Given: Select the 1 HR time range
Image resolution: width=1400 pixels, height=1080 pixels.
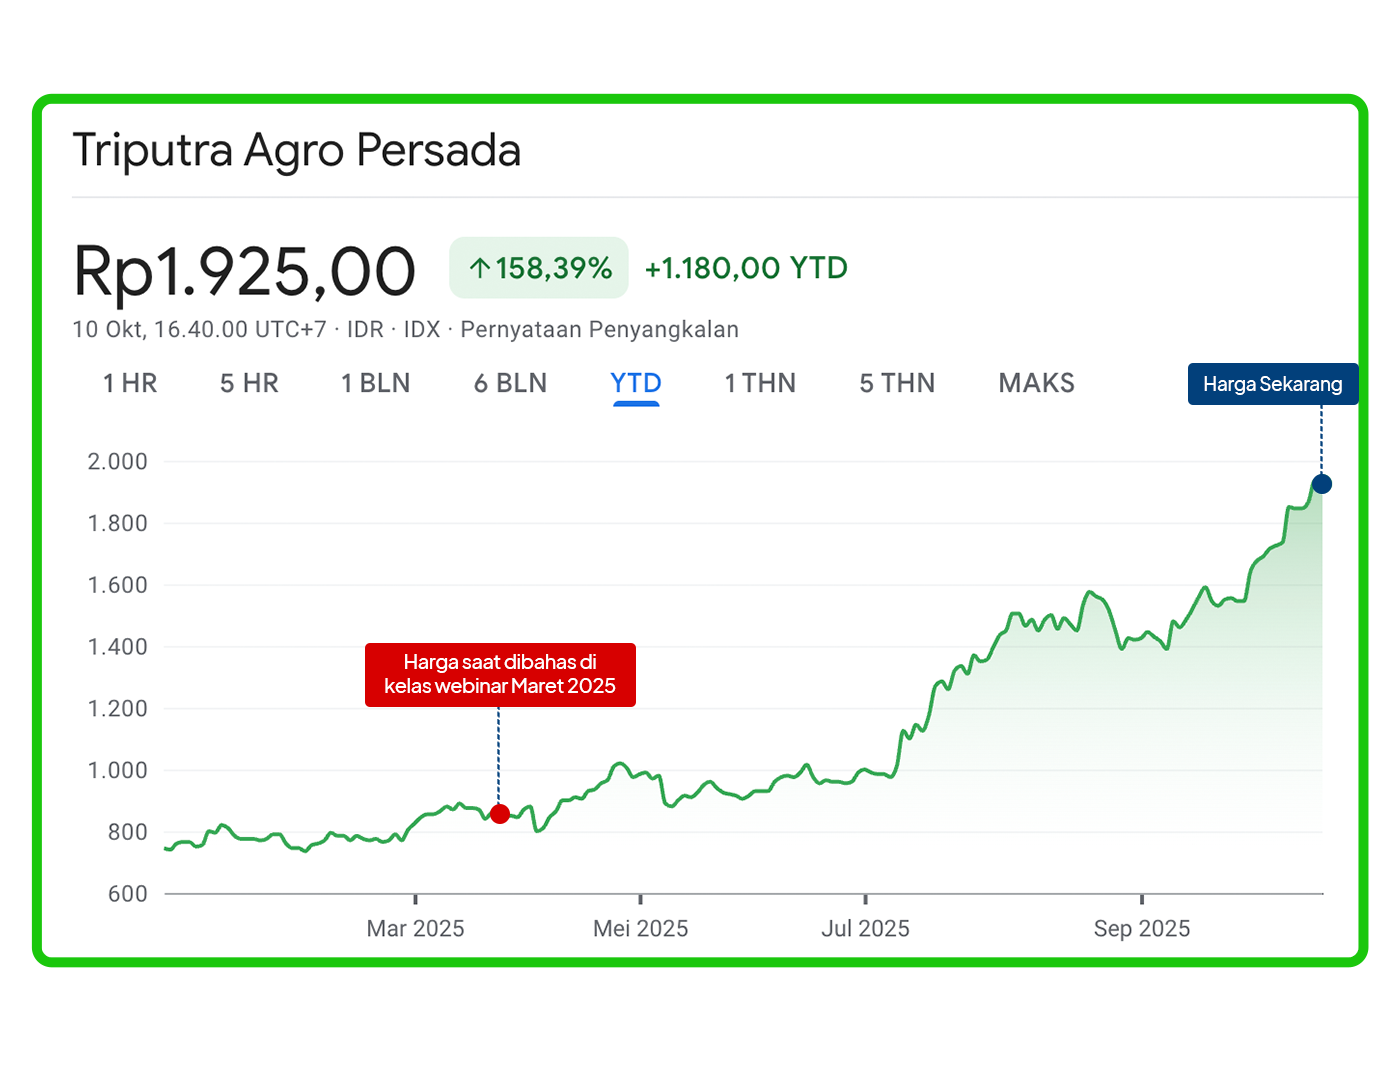Looking at the screenshot, I should (x=130, y=383).
